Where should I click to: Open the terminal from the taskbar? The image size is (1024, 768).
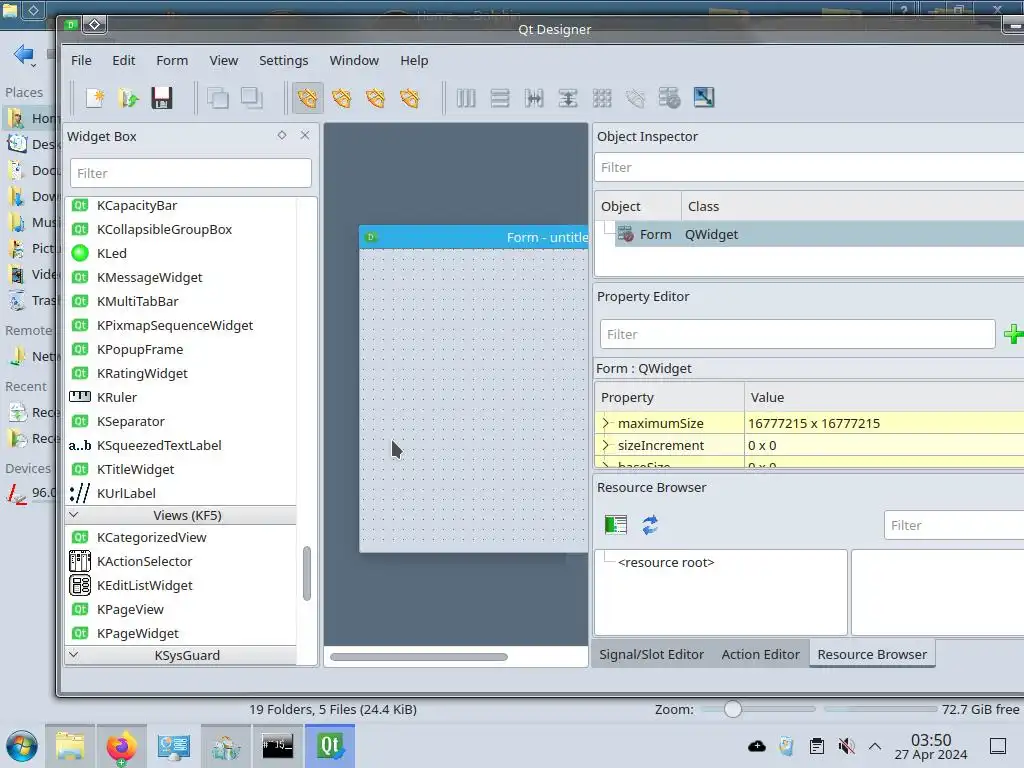[x=278, y=746]
